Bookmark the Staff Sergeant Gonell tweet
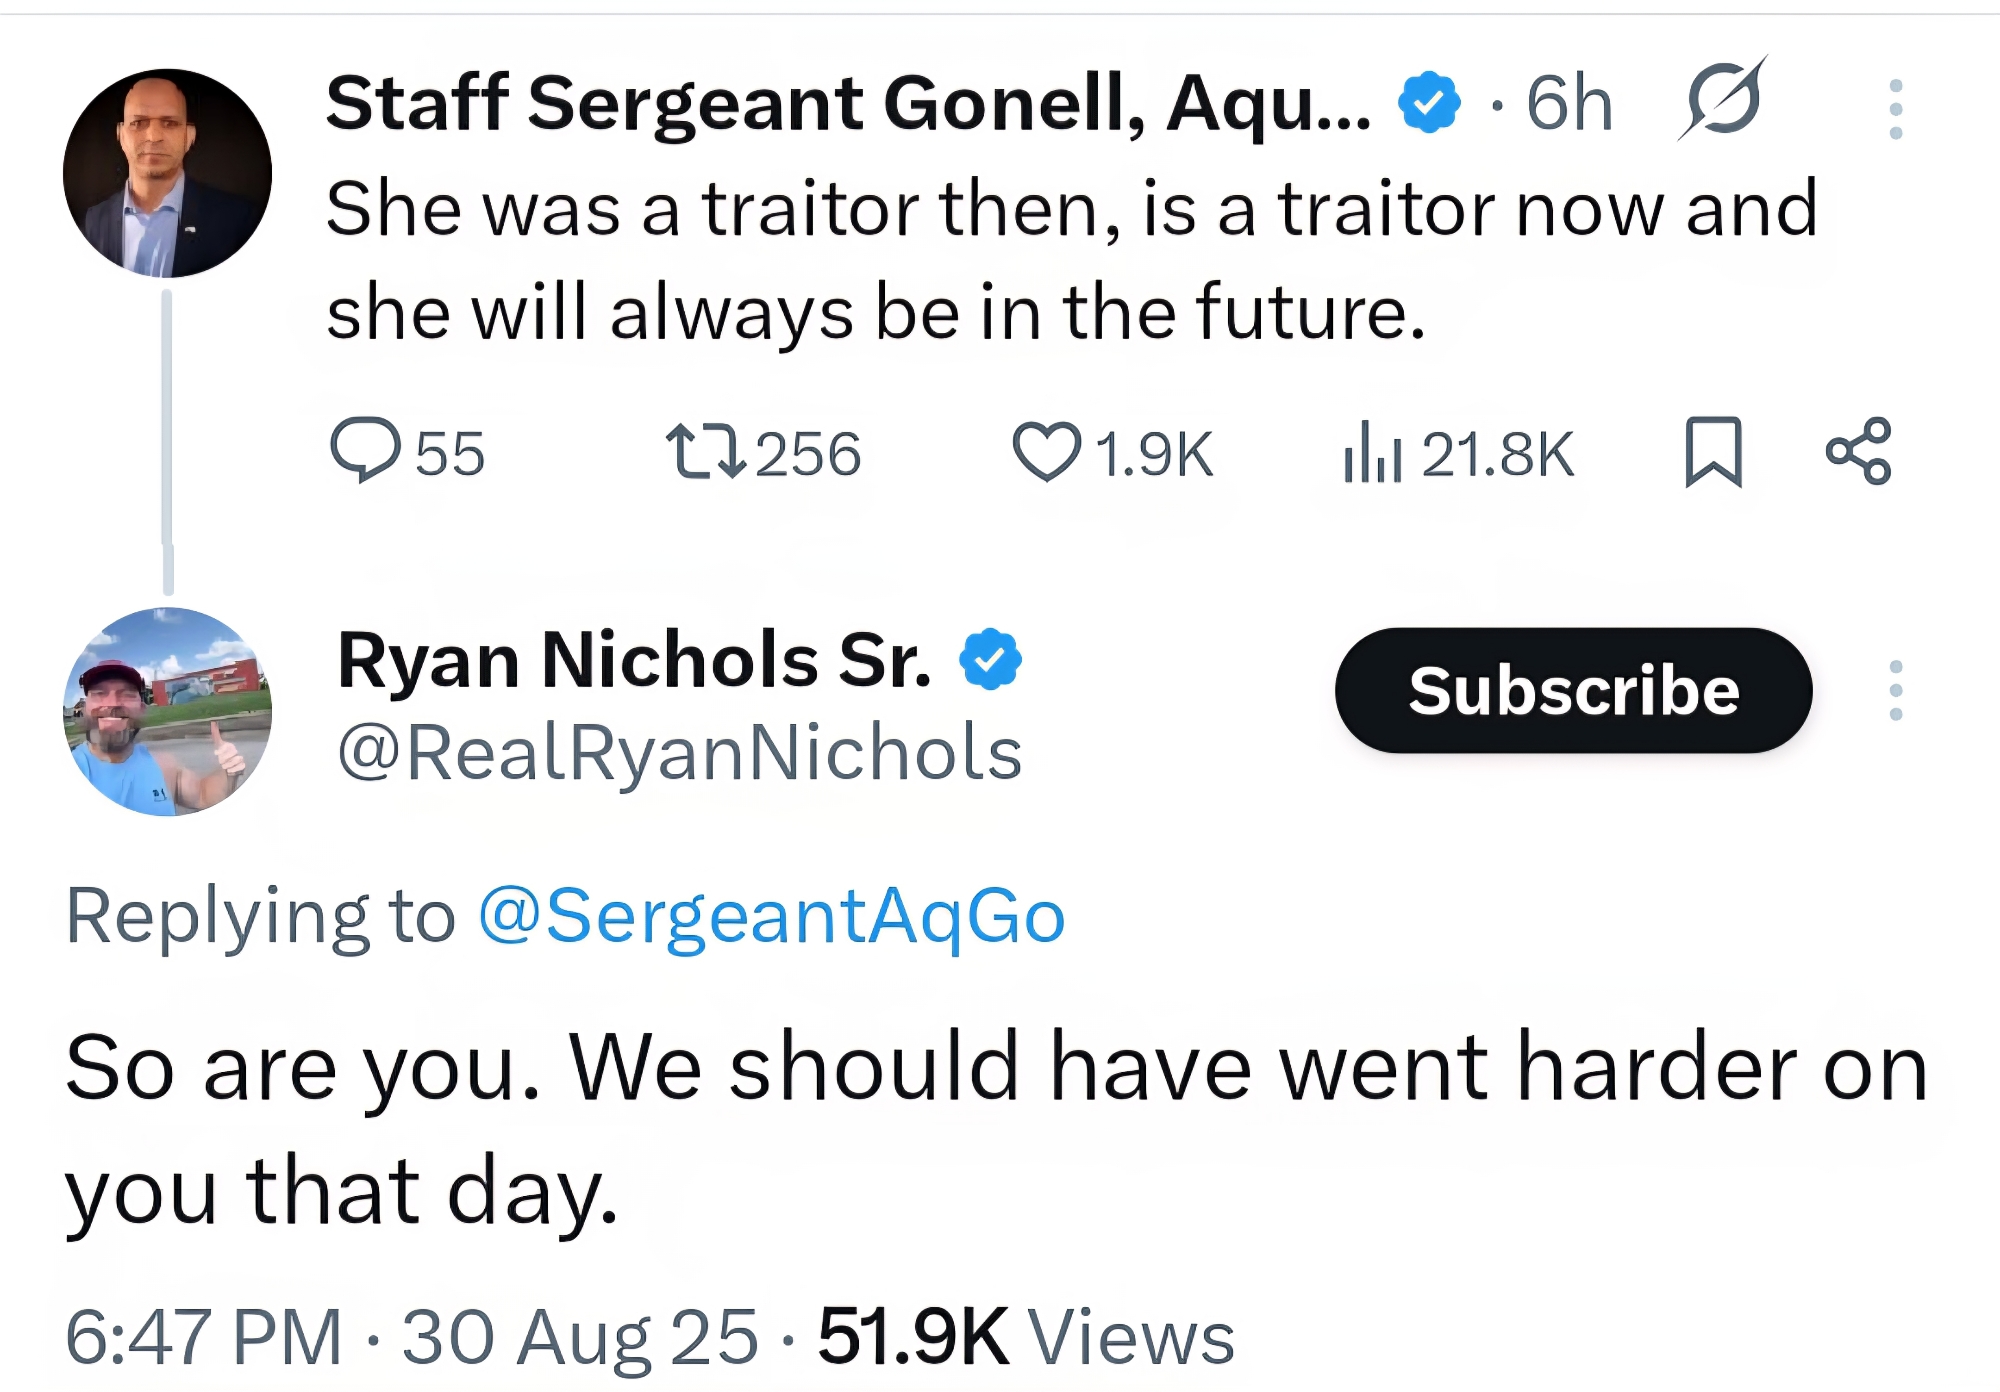The height and width of the screenshot is (1392, 2000). tap(1713, 452)
